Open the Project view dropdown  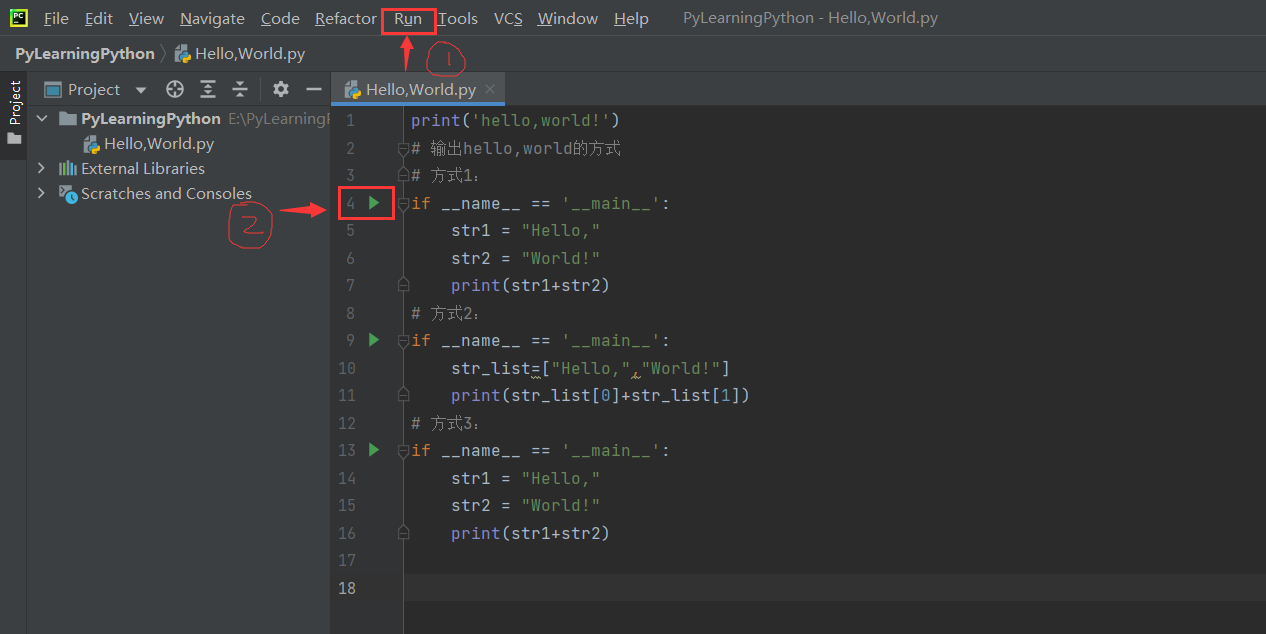139,89
